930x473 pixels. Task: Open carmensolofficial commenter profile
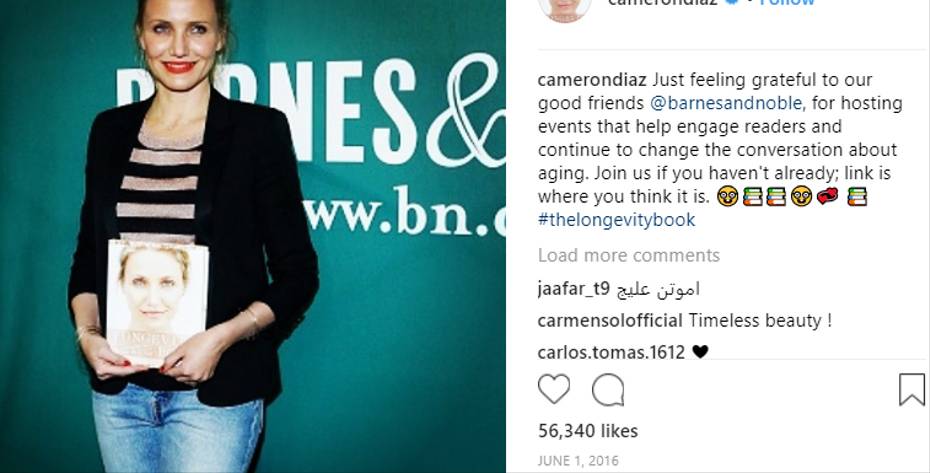point(610,321)
